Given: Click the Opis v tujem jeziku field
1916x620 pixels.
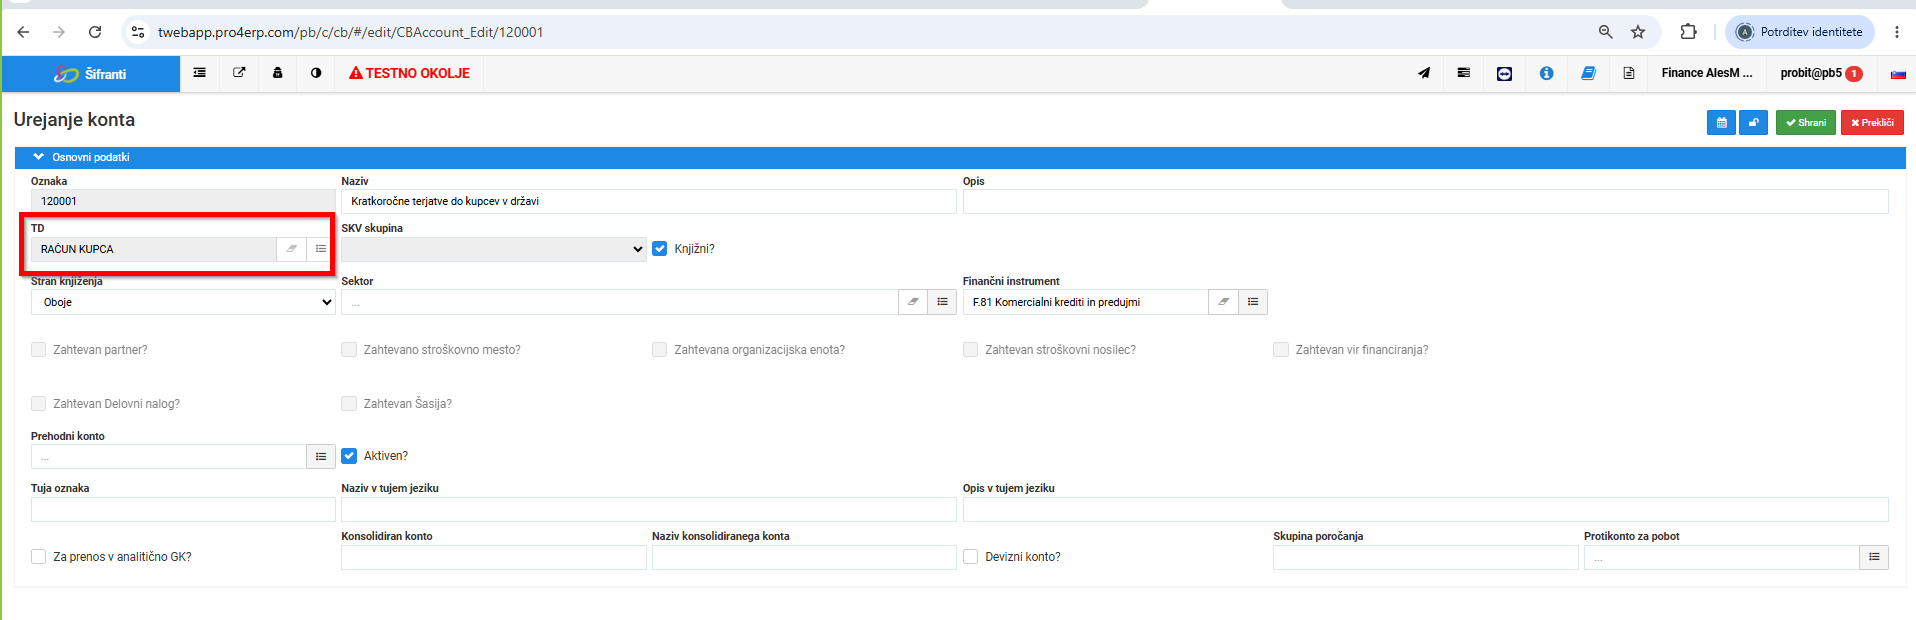Looking at the screenshot, I should click(x=1426, y=509).
